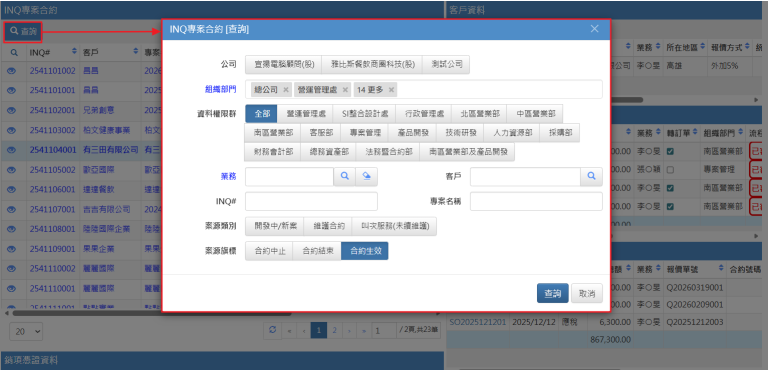The width and height of the screenshot is (768, 370).
Task: Toggle 維護合約 in 案源類別
Action: (327, 226)
